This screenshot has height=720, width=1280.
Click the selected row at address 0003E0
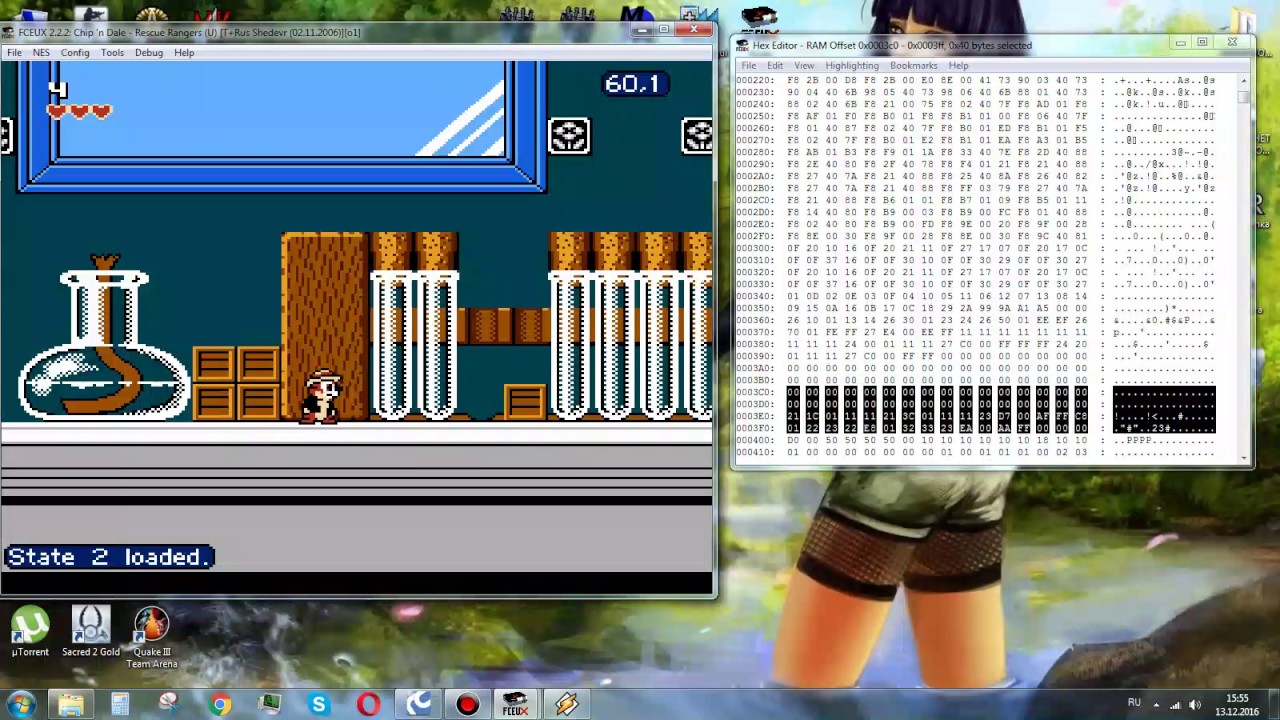pos(976,416)
